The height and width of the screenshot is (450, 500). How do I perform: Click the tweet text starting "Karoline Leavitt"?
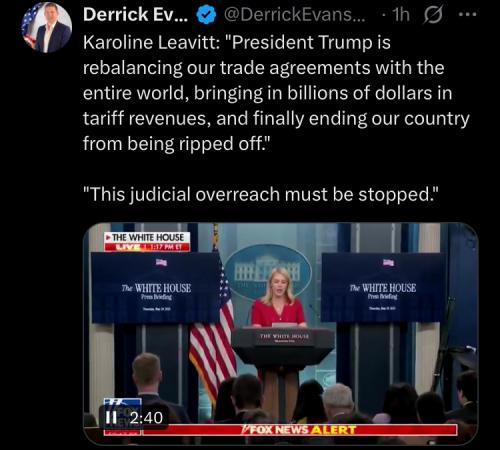pyautogui.click(x=276, y=93)
